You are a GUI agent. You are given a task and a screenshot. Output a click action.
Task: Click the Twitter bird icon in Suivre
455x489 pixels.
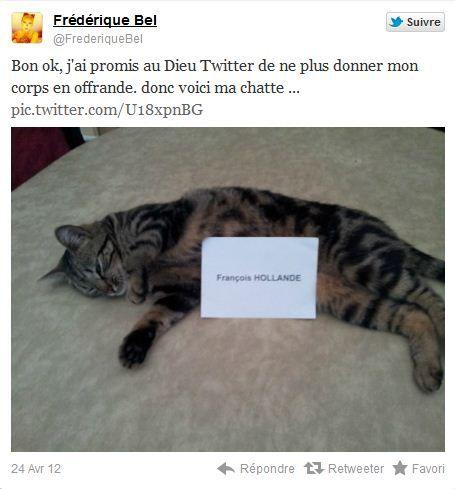(396, 22)
